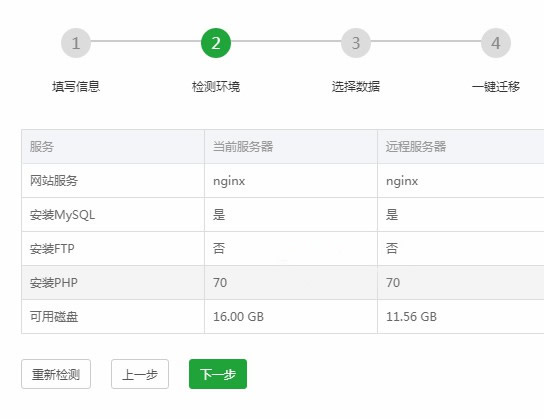Click the step 1 circle

click(x=76, y=43)
